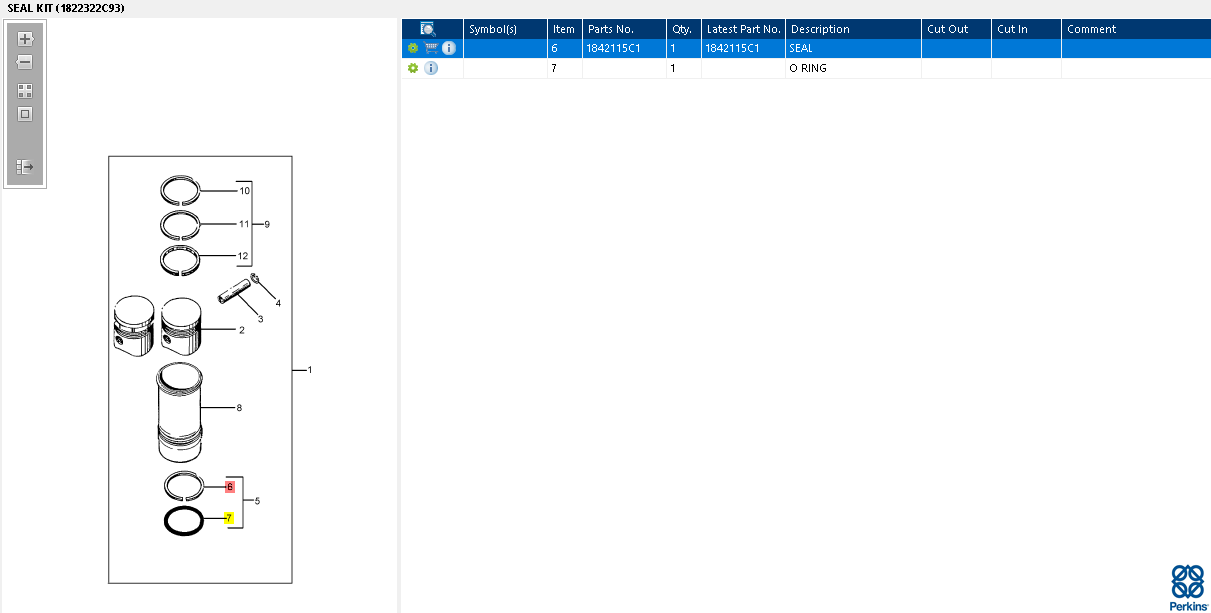1211x613 pixels.
Task: Click green gear icon on item 6 row
Action: 412,48
